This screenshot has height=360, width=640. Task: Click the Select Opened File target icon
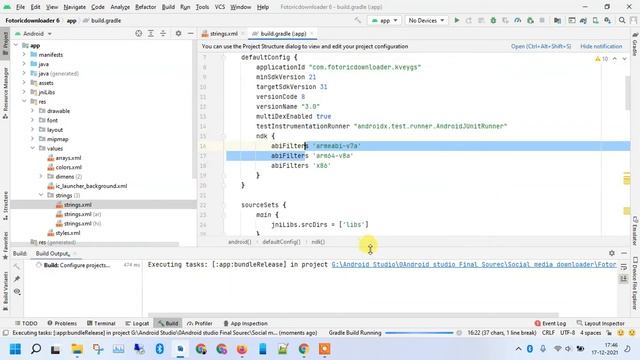(139, 33)
